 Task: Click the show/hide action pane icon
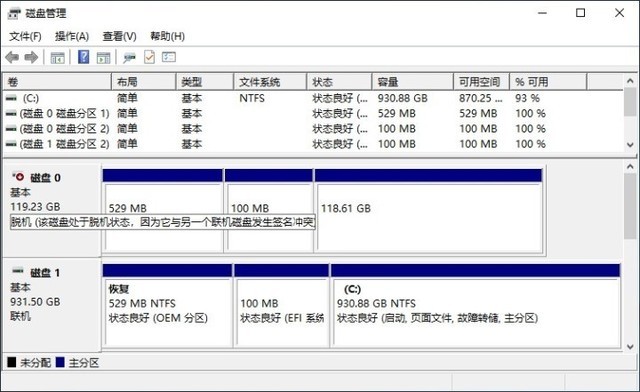tap(104, 58)
